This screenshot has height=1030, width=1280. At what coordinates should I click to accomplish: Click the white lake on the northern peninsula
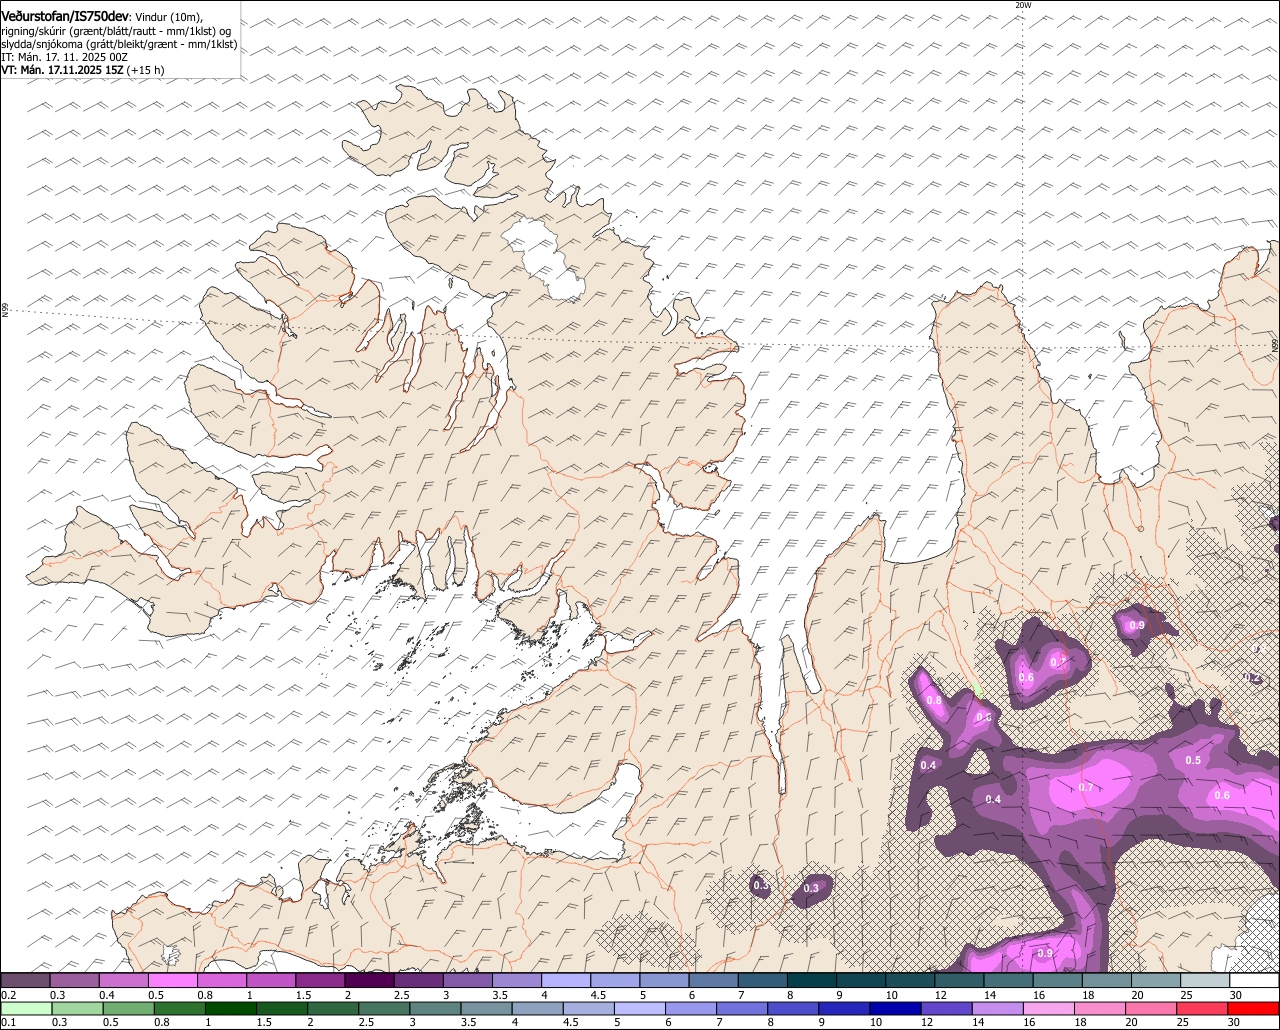click(x=543, y=258)
